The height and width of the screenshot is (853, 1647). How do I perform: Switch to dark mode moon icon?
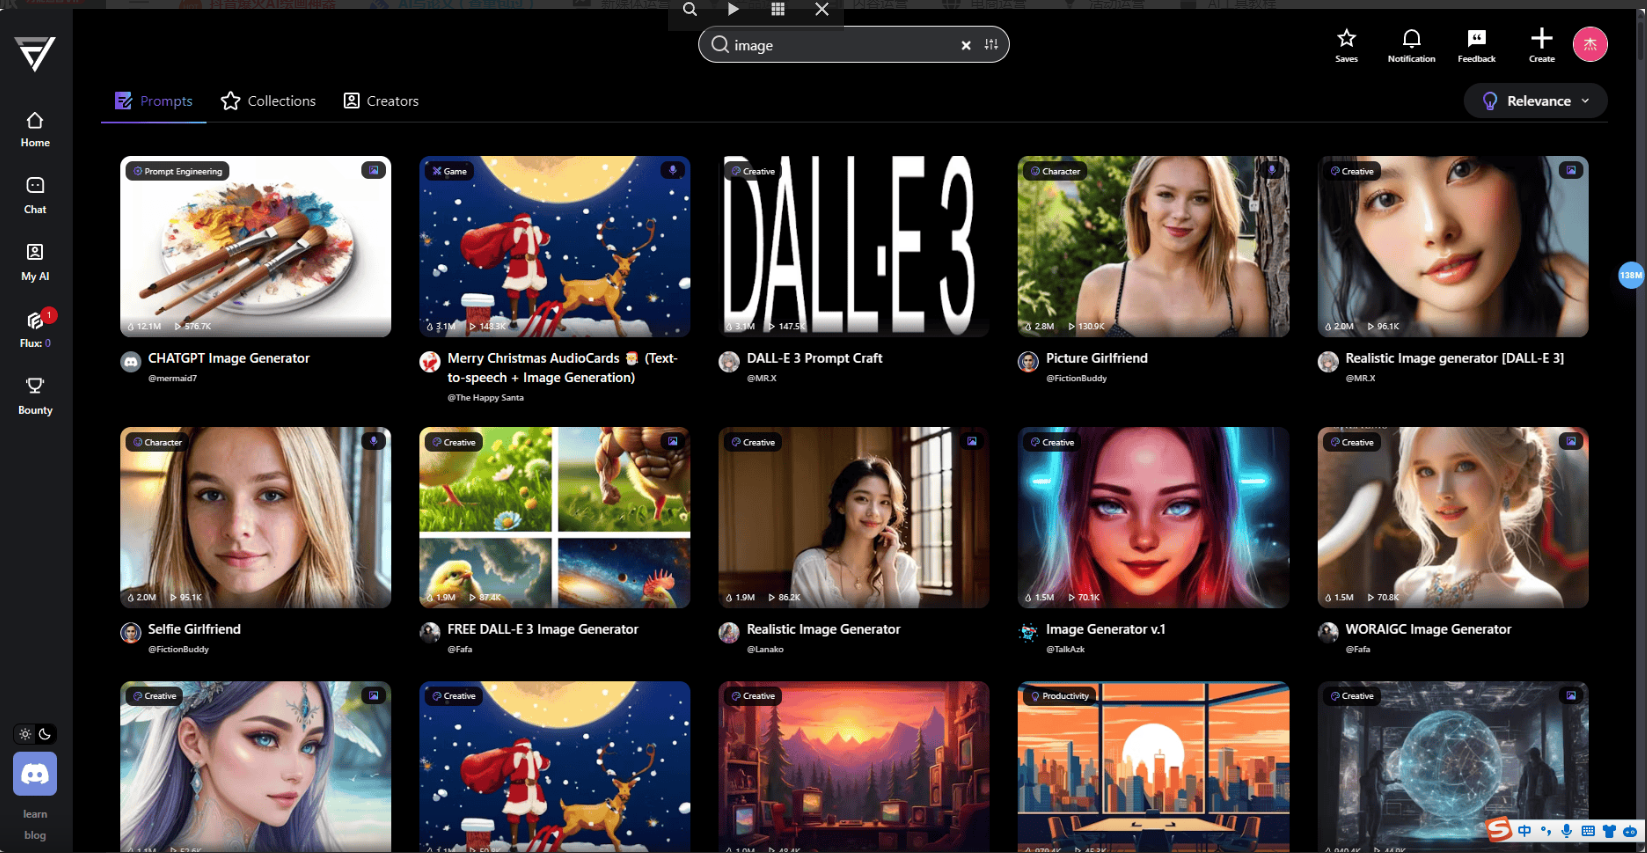(45, 734)
